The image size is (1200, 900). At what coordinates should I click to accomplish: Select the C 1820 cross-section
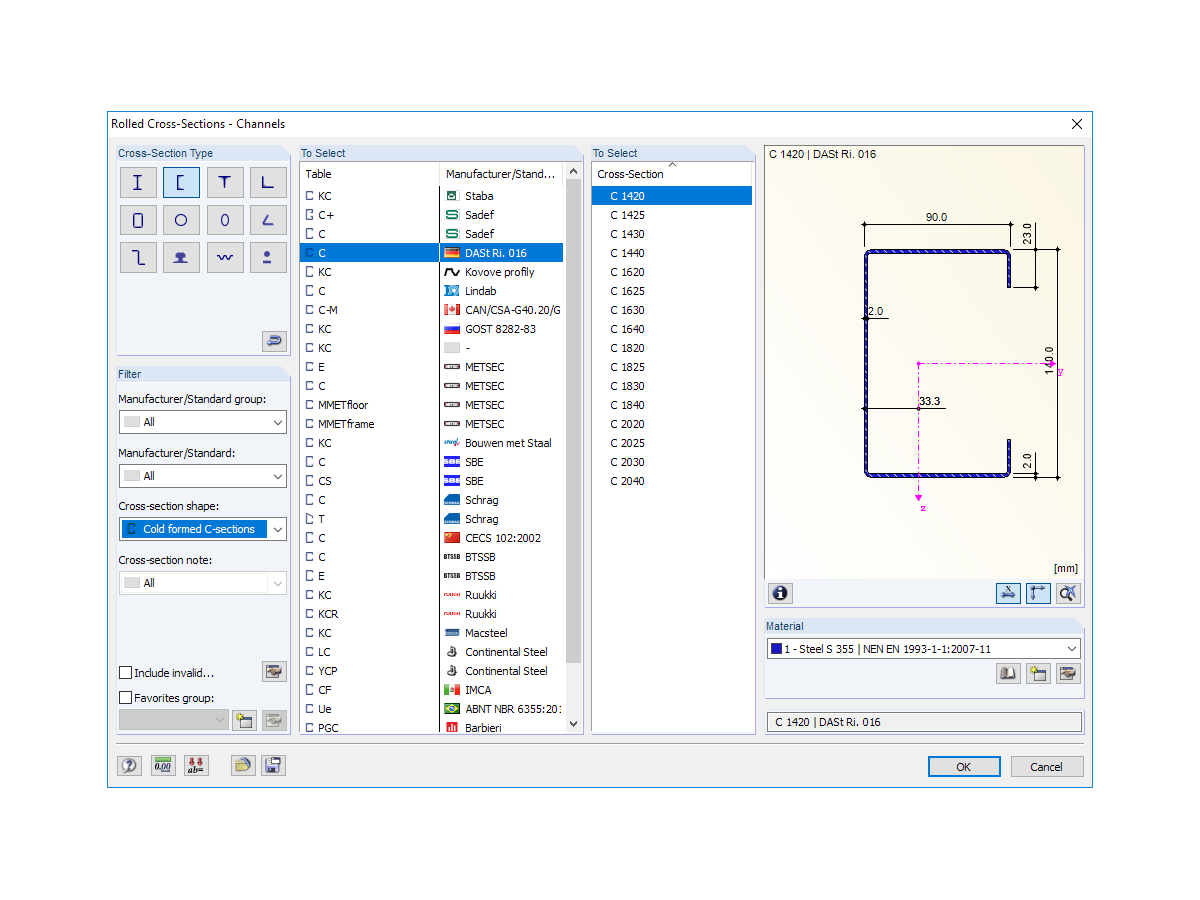pyautogui.click(x=672, y=348)
